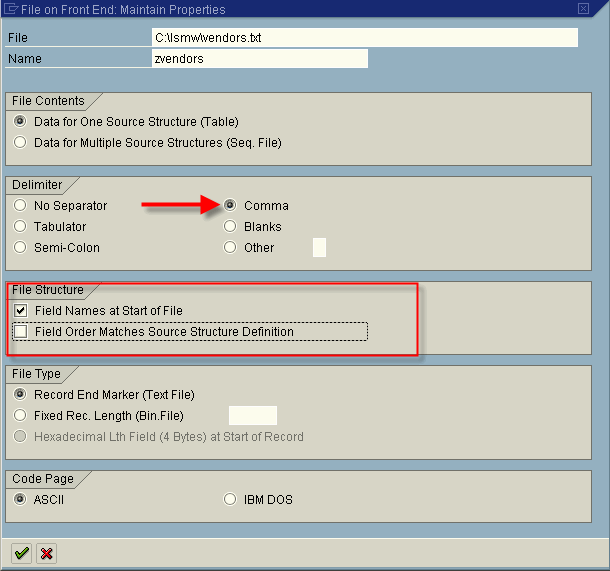This screenshot has width=610, height=571.
Task: Uncheck Field Names at Start of File
Action: tap(21, 311)
